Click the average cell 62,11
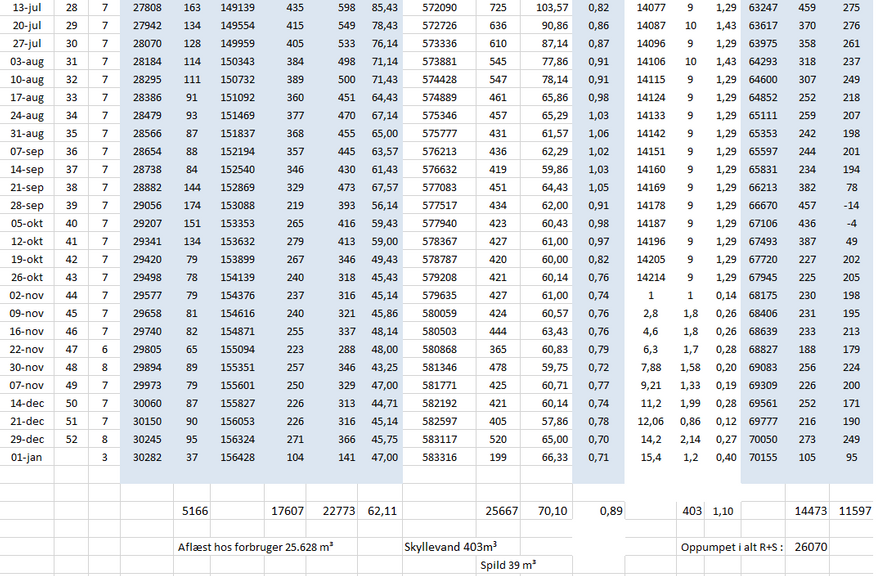 coord(382,511)
